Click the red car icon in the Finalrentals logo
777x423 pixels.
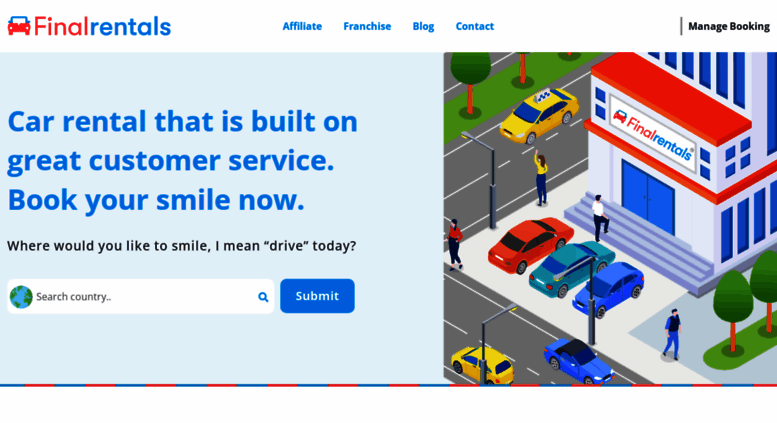19,26
